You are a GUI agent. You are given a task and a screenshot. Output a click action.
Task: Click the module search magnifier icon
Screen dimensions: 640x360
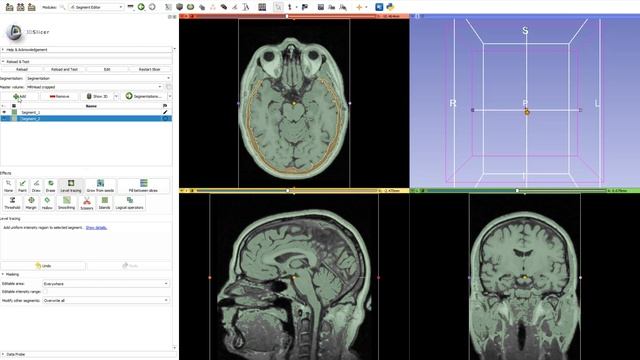coord(62,7)
